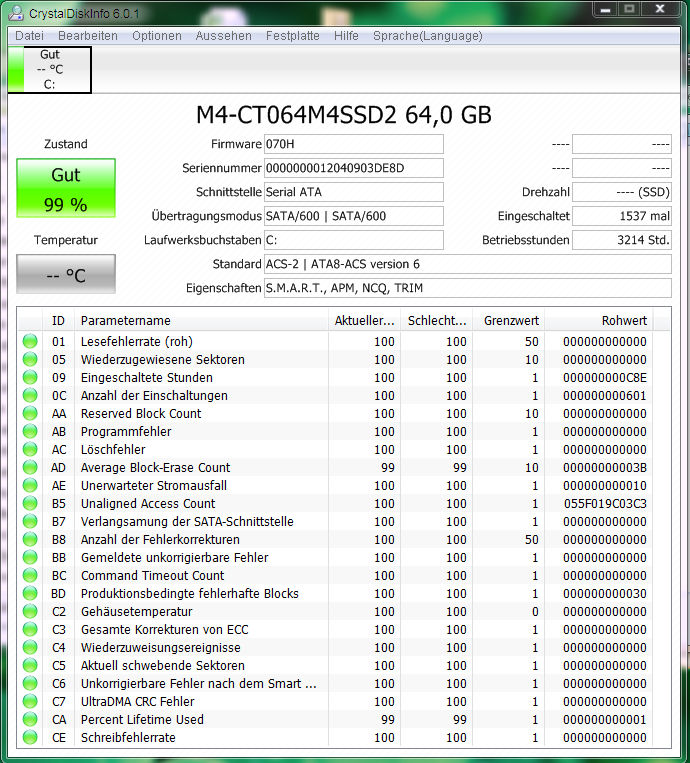Click status icon for Anzahl der Fehlerkorrekturen
This screenshot has height=763, width=690.
coord(30,539)
